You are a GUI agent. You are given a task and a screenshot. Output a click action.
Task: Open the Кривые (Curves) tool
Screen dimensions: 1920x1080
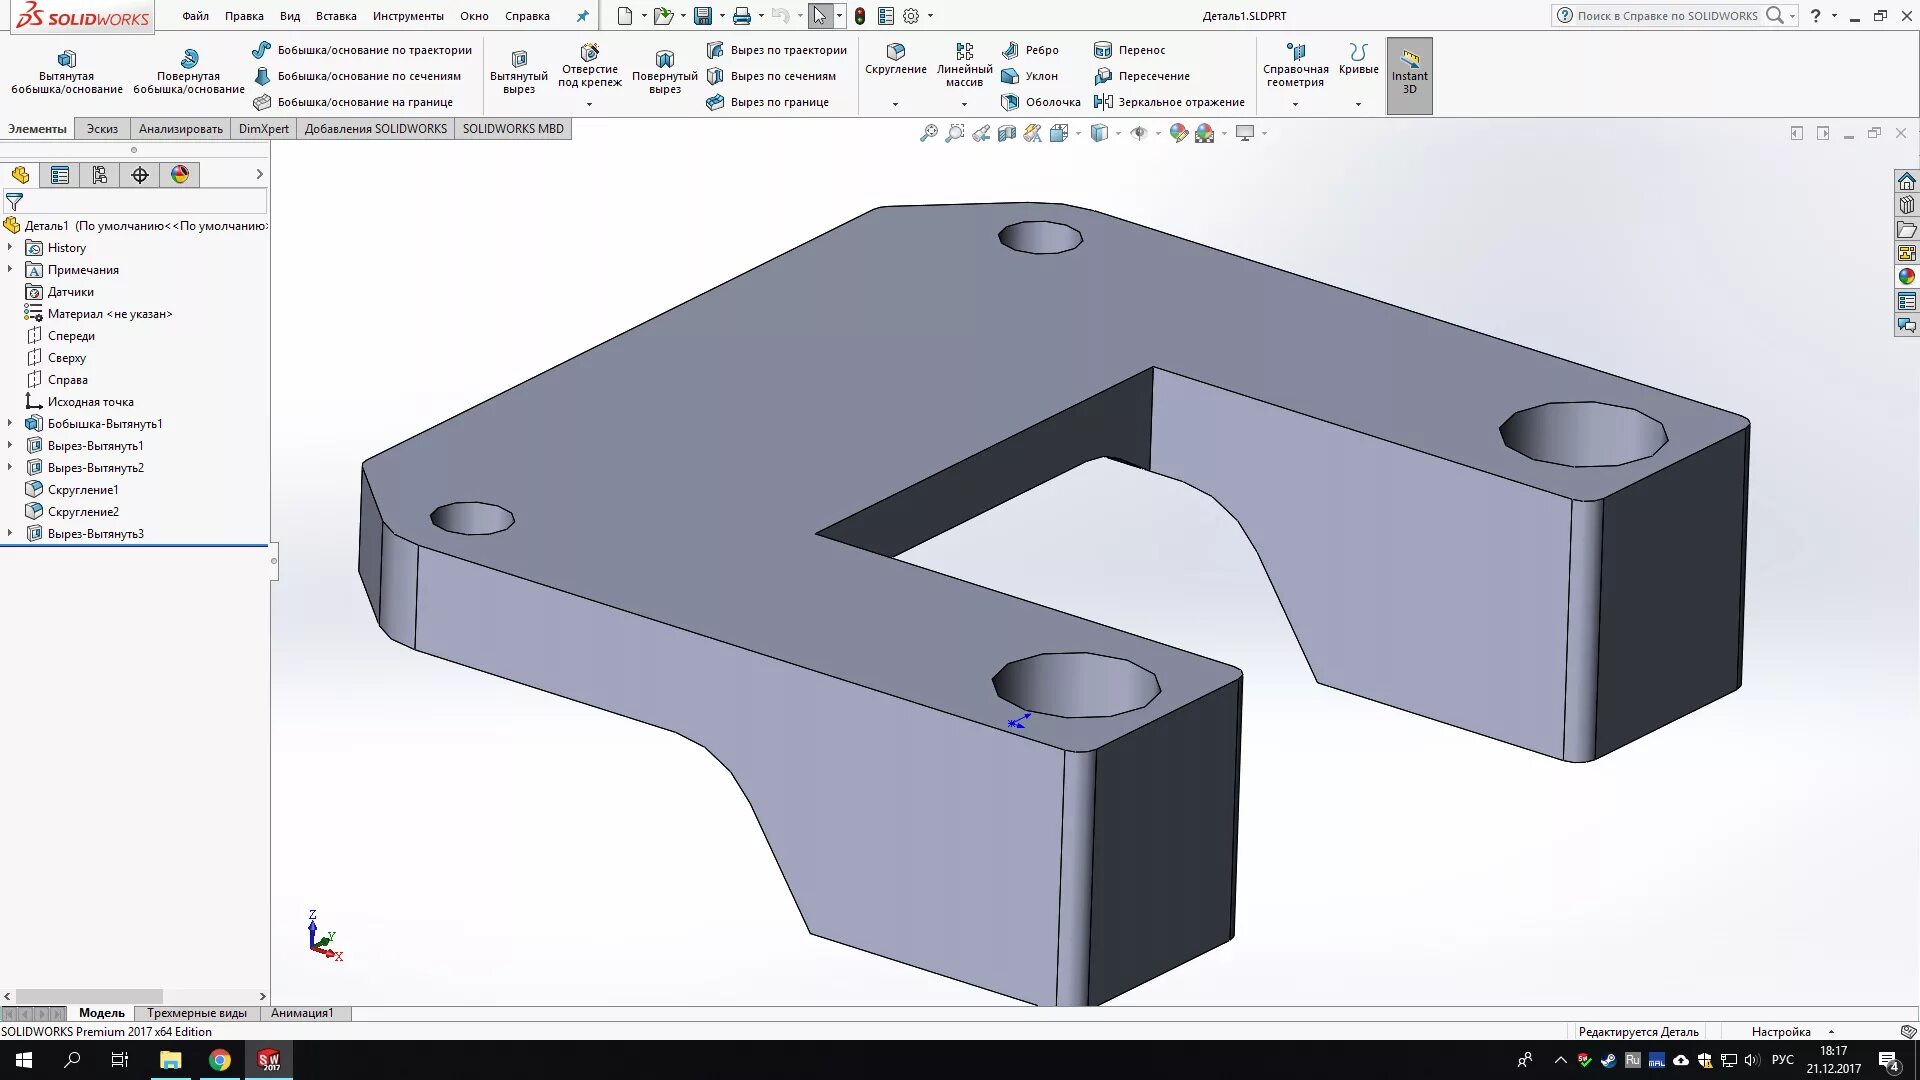click(x=1359, y=58)
